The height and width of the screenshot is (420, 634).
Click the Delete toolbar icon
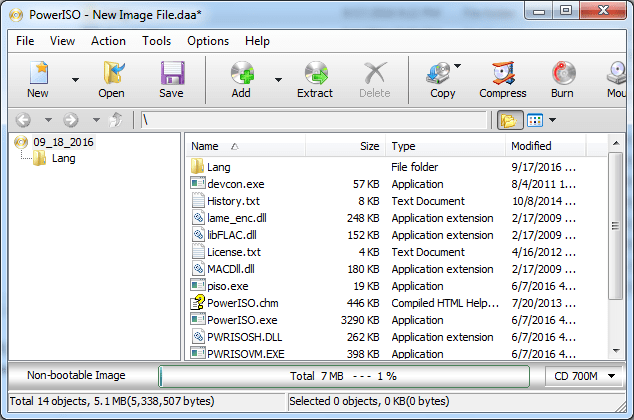pyautogui.click(x=375, y=73)
